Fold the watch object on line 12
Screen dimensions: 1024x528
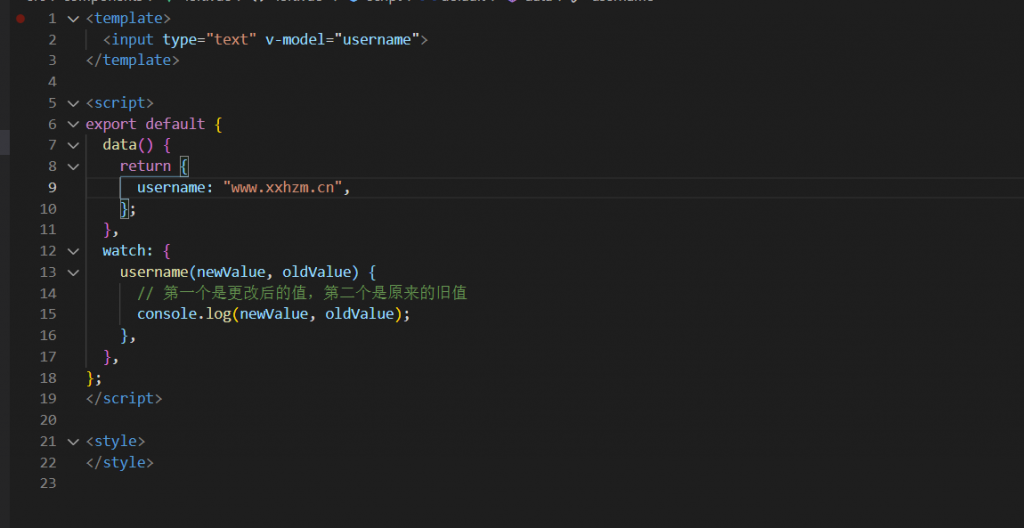point(72,251)
